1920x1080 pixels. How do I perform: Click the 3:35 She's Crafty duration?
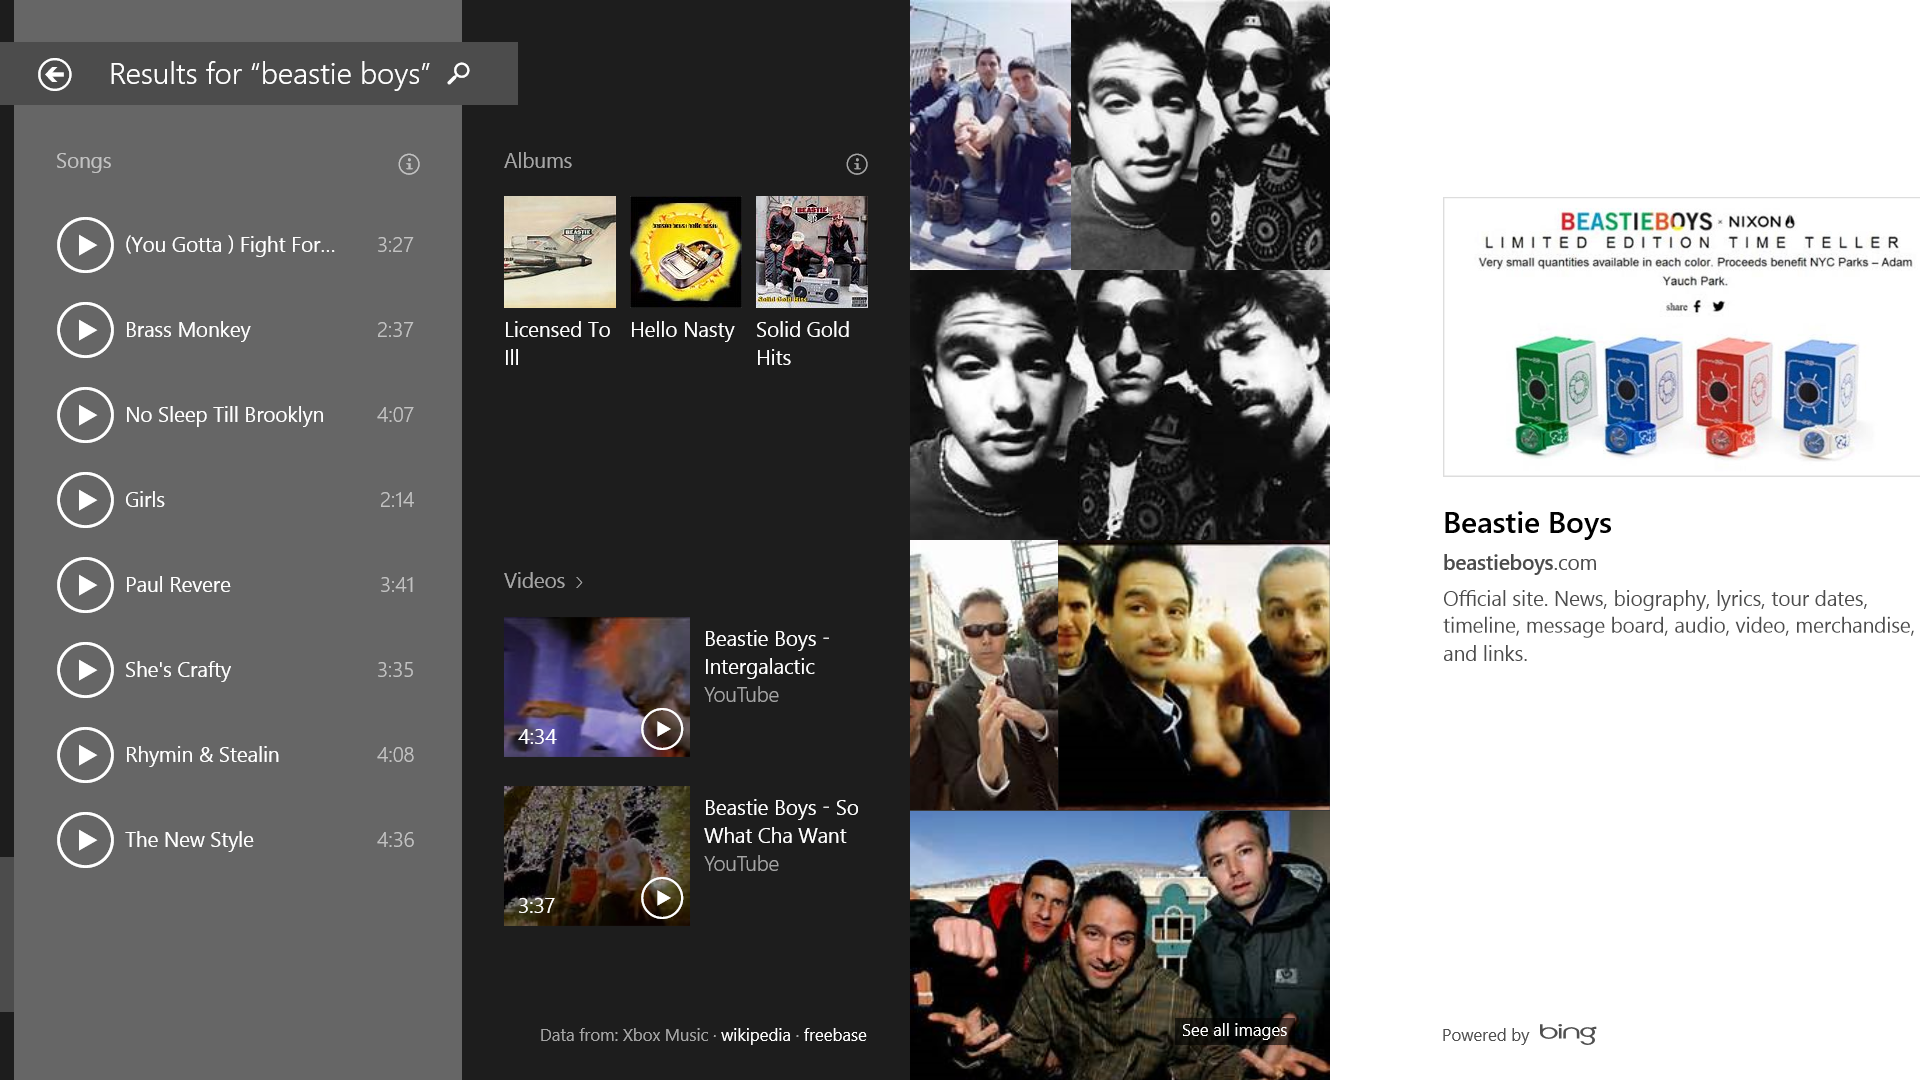[395, 670]
